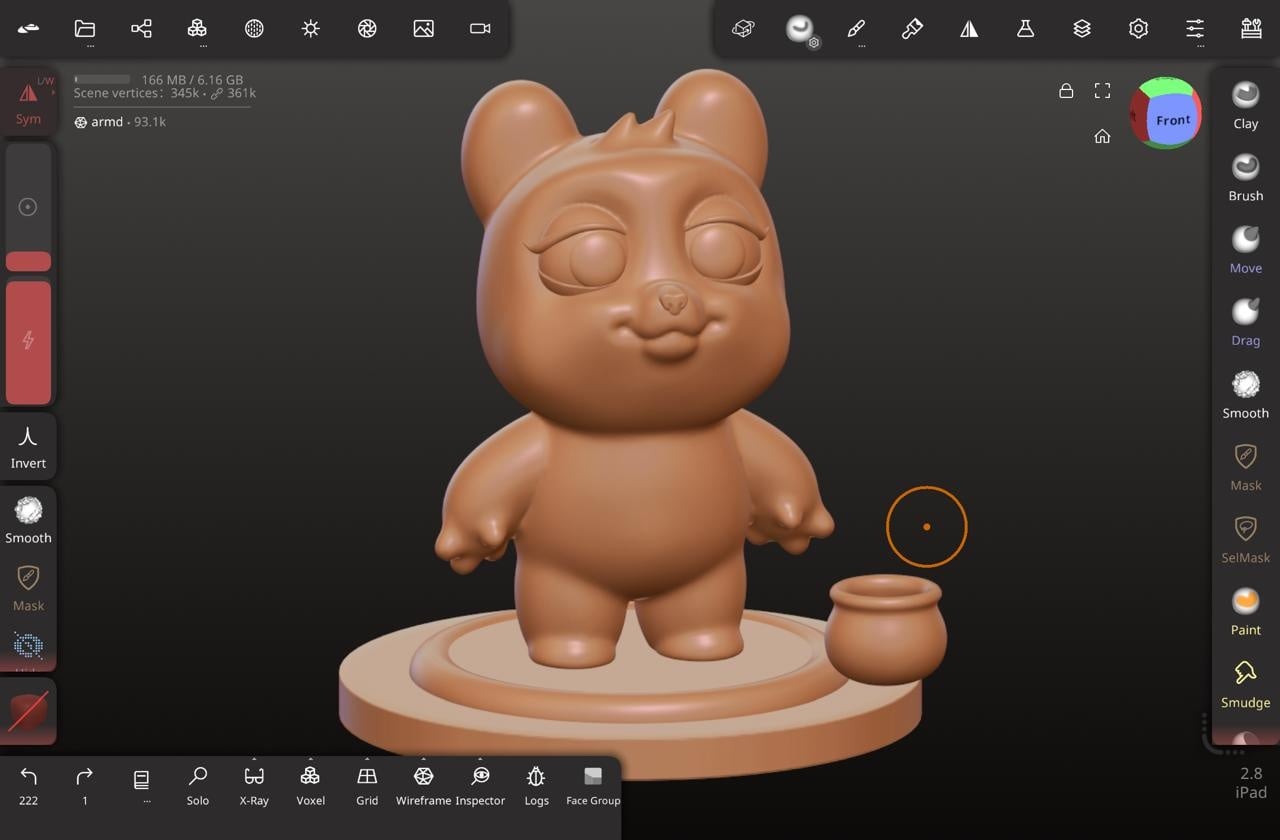Open the Interface sliders menu

pyautogui.click(x=1195, y=29)
